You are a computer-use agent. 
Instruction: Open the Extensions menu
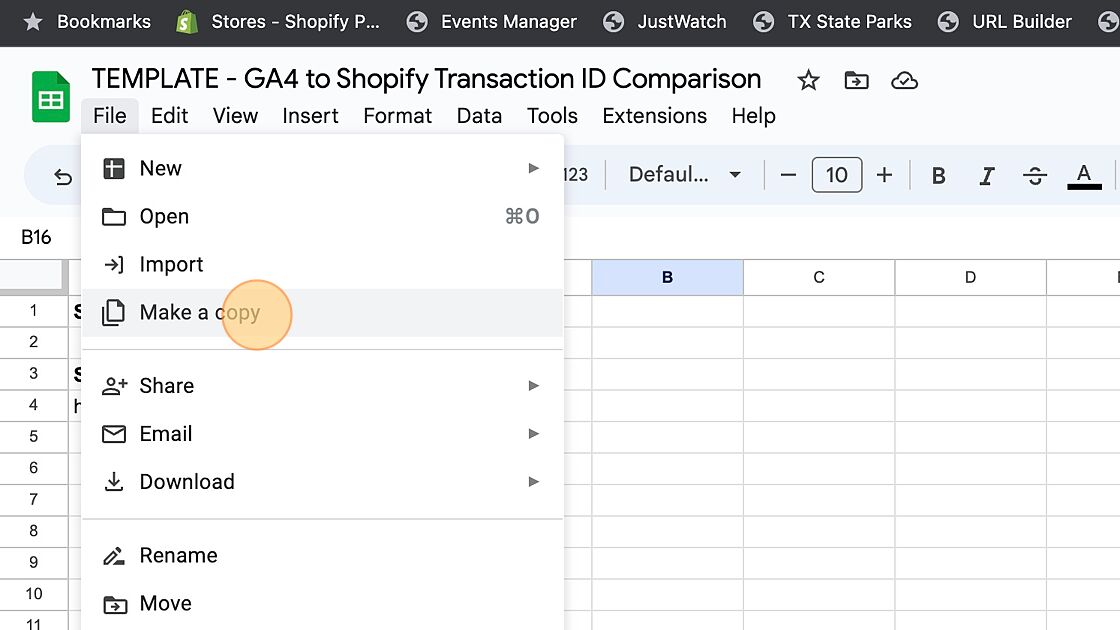pyautogui.click(x=654, y=116)
